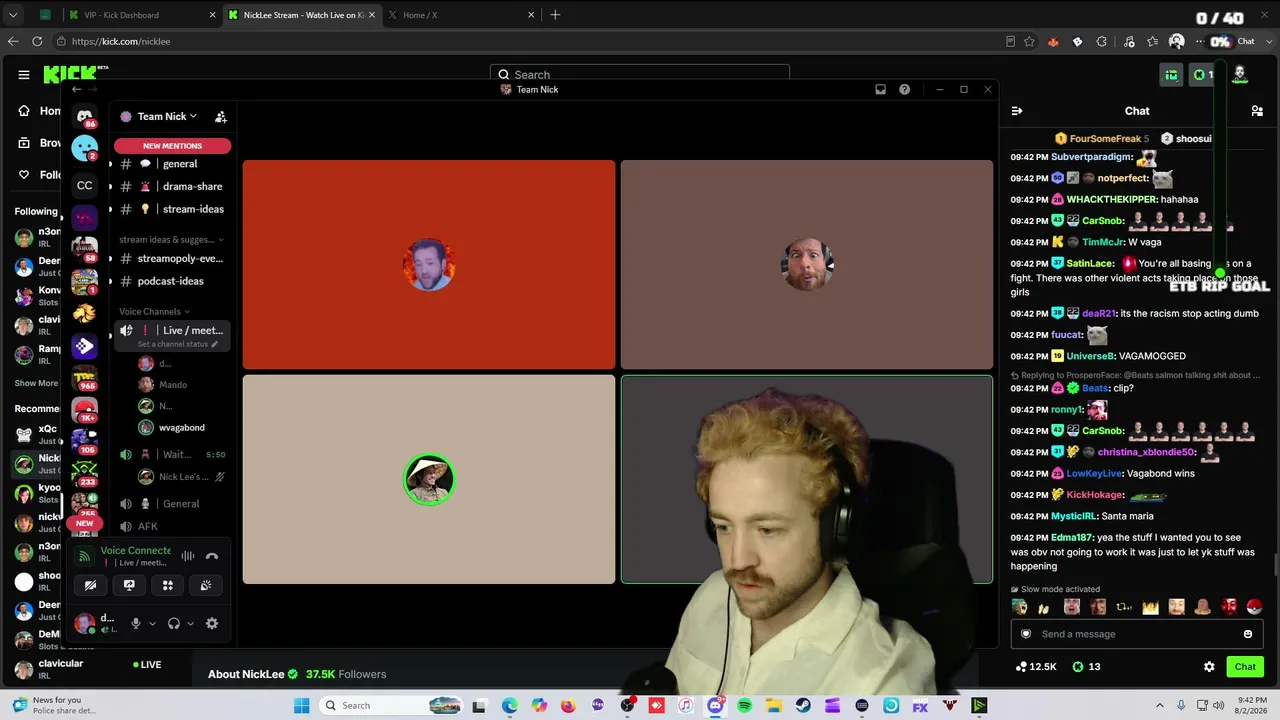1280x720 pixels.
Task: Open browser tab list dropdown
Action: [13, 15]
